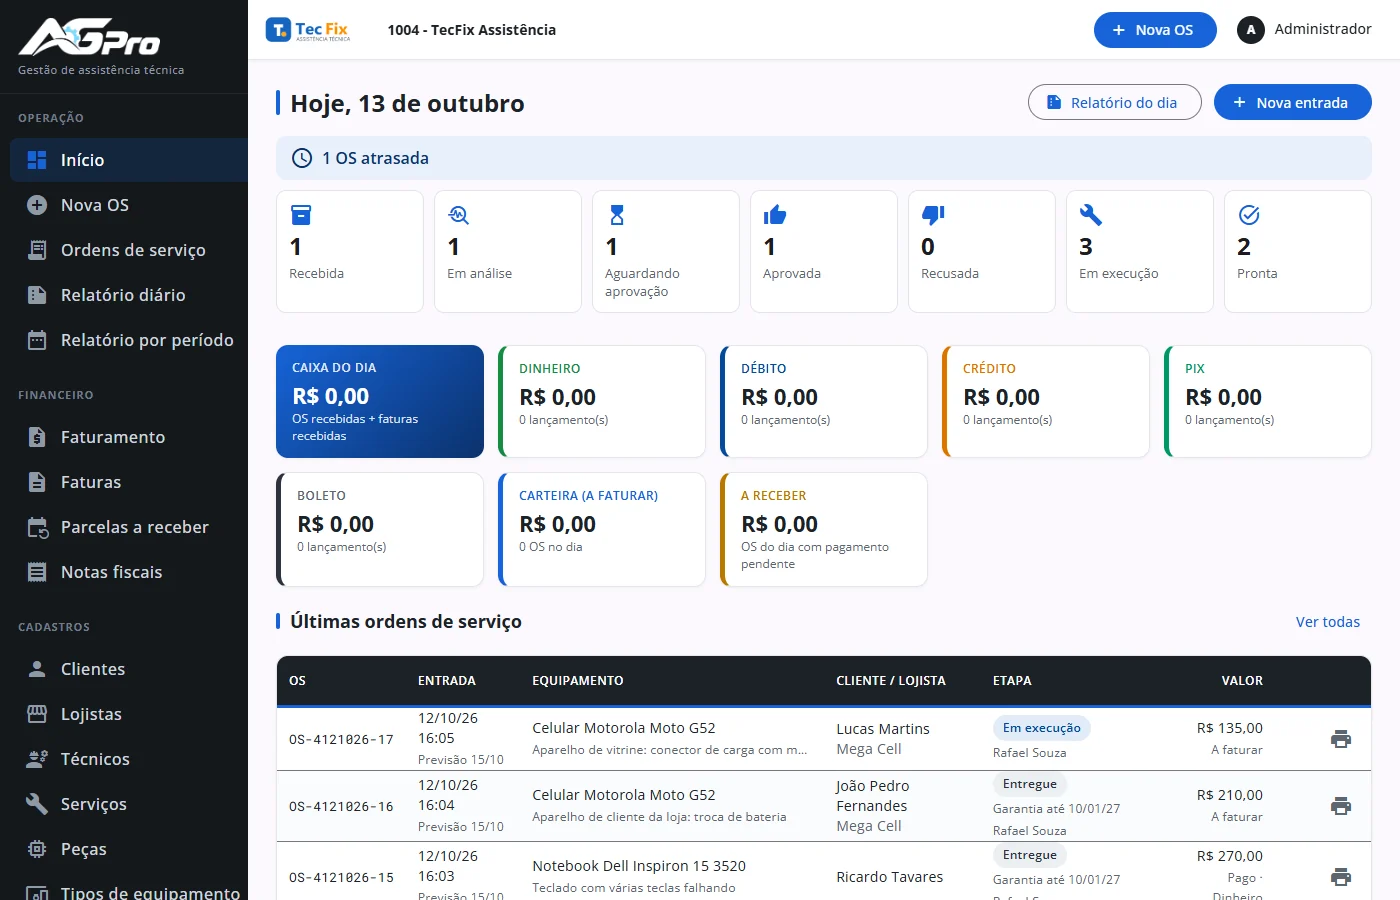Screen dimensions: 1400x900
Task: Click the thumbs-up icon on Aprovada card
Action: tap(775, 215)
